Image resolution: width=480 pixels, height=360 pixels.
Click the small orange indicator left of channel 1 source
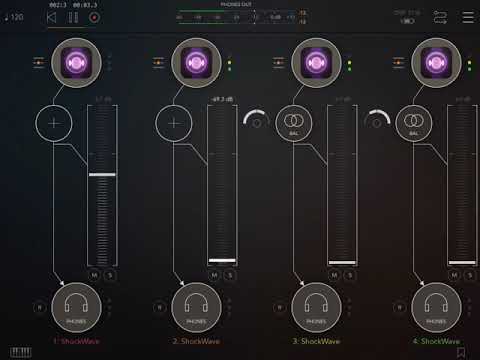pyautogui.click(x=39, y=63)
